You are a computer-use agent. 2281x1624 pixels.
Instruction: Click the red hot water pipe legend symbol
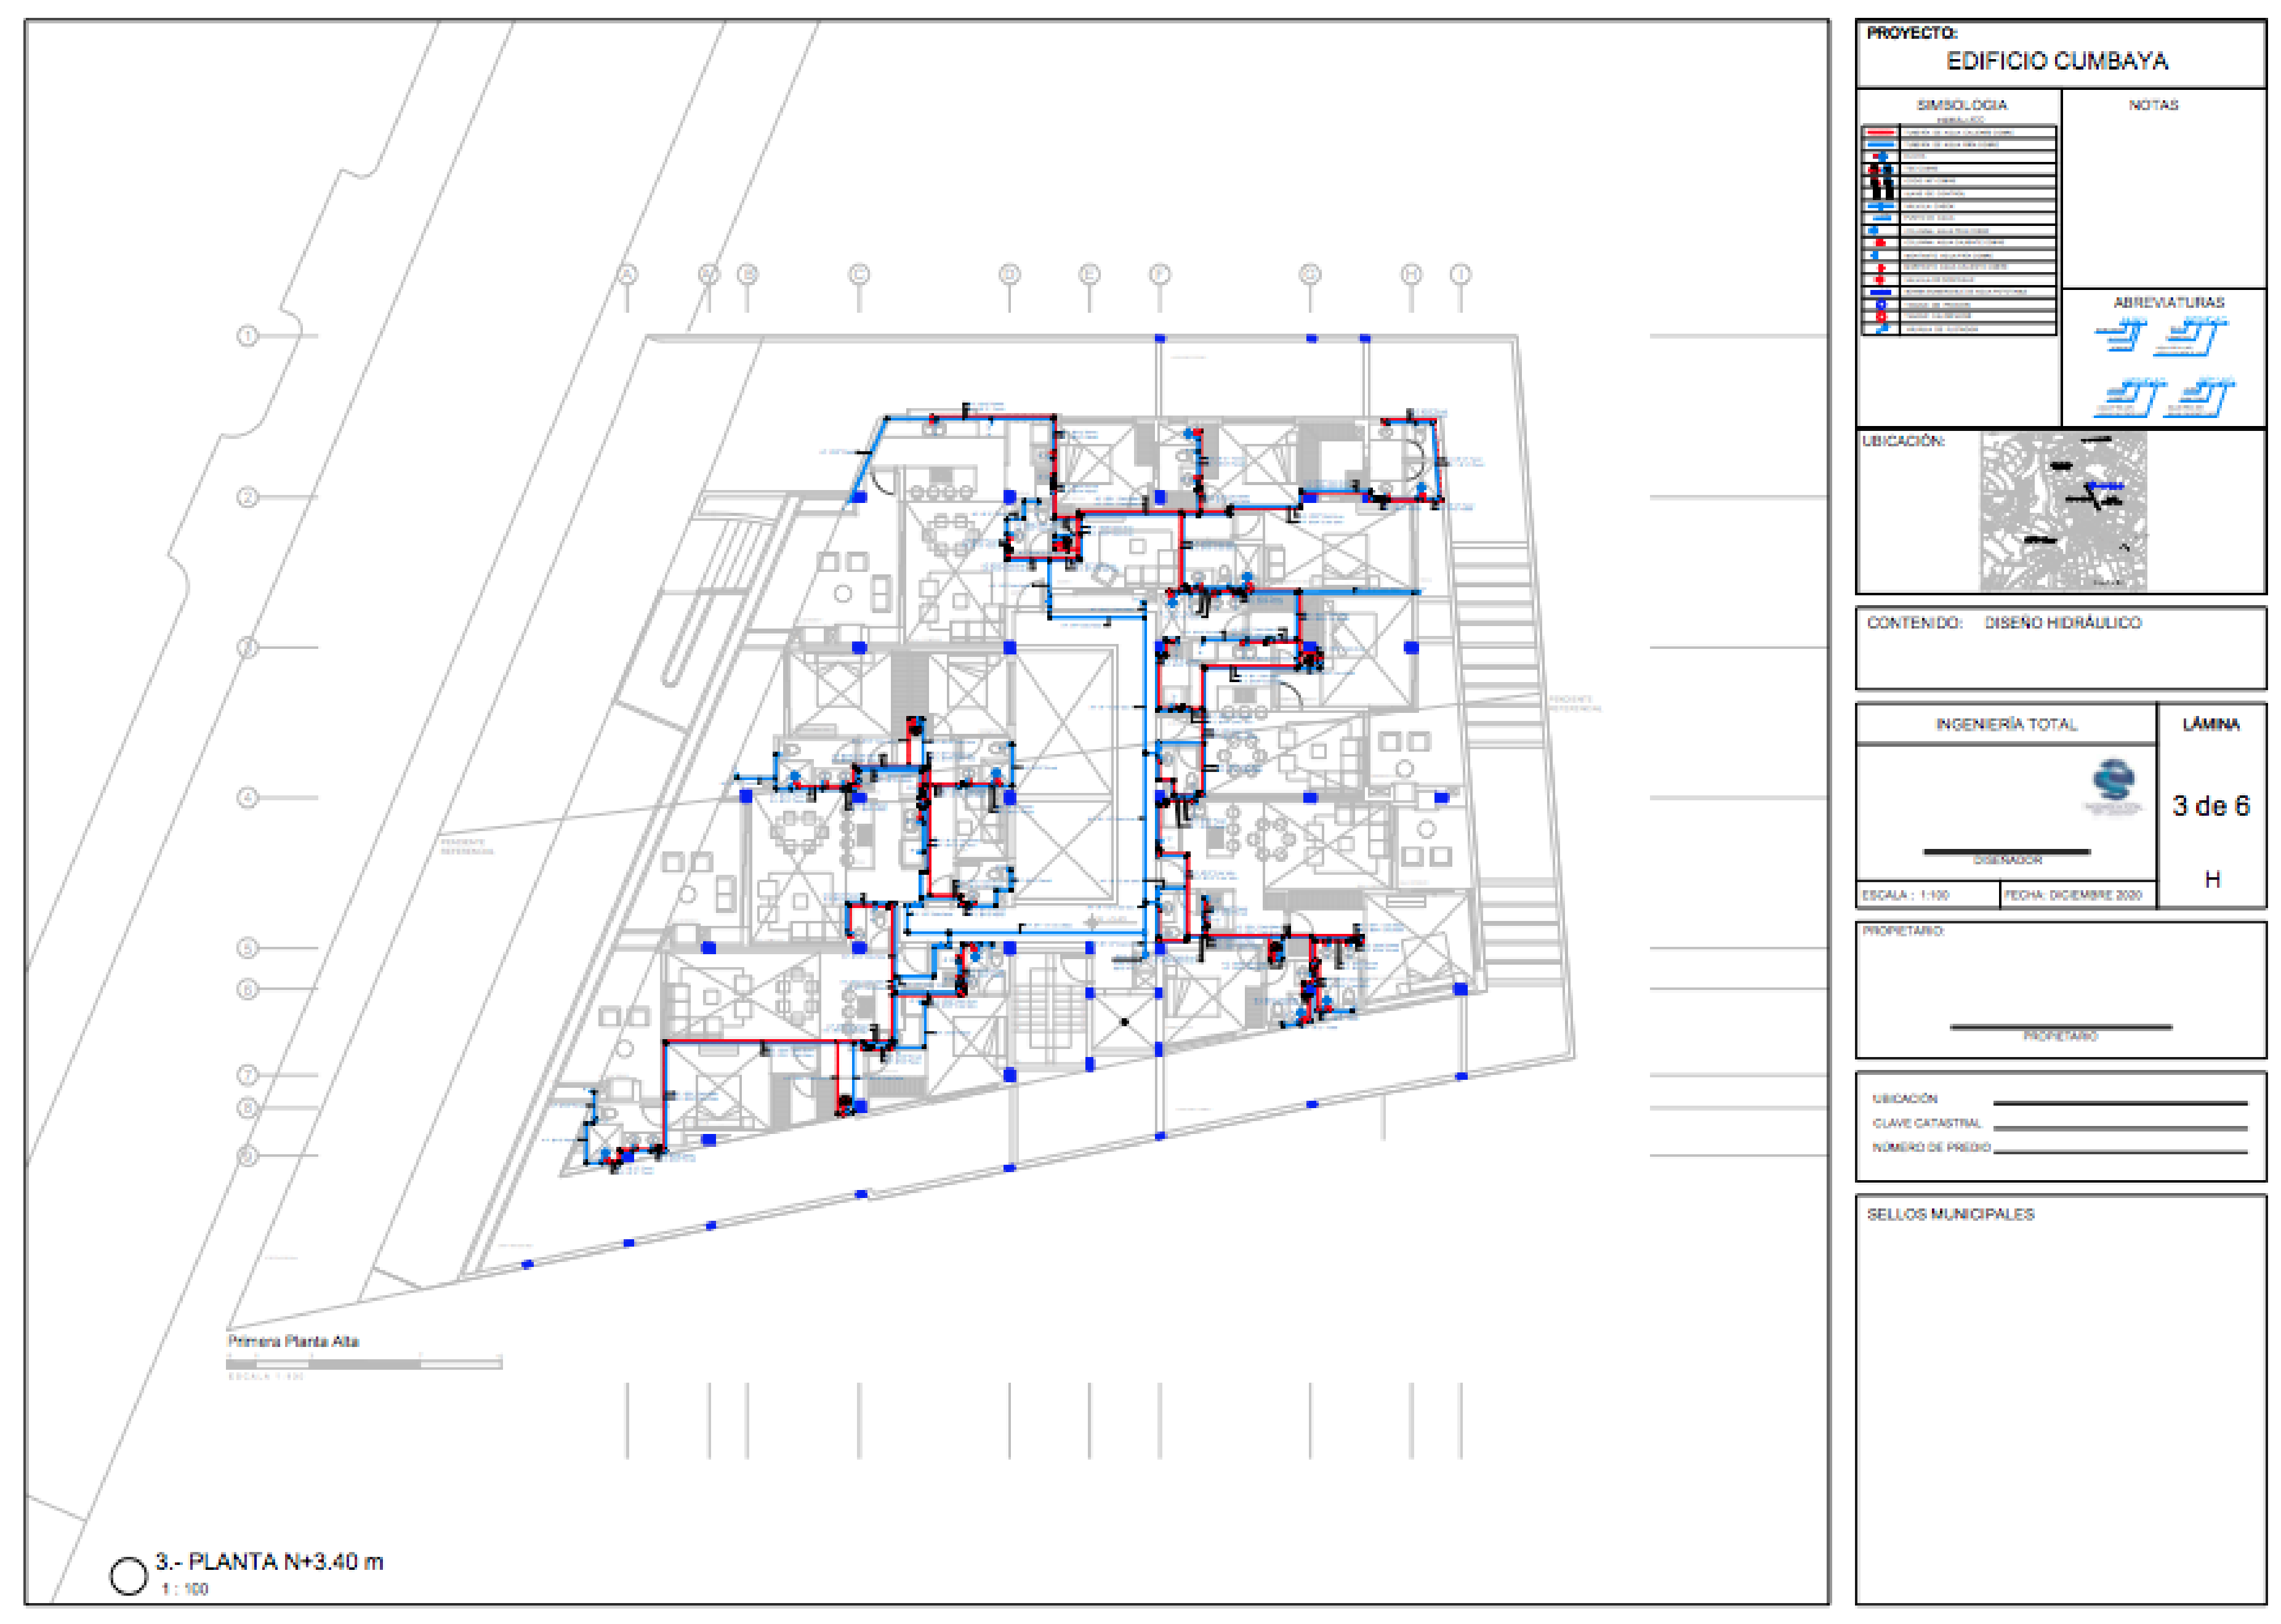click(1880, 132)
